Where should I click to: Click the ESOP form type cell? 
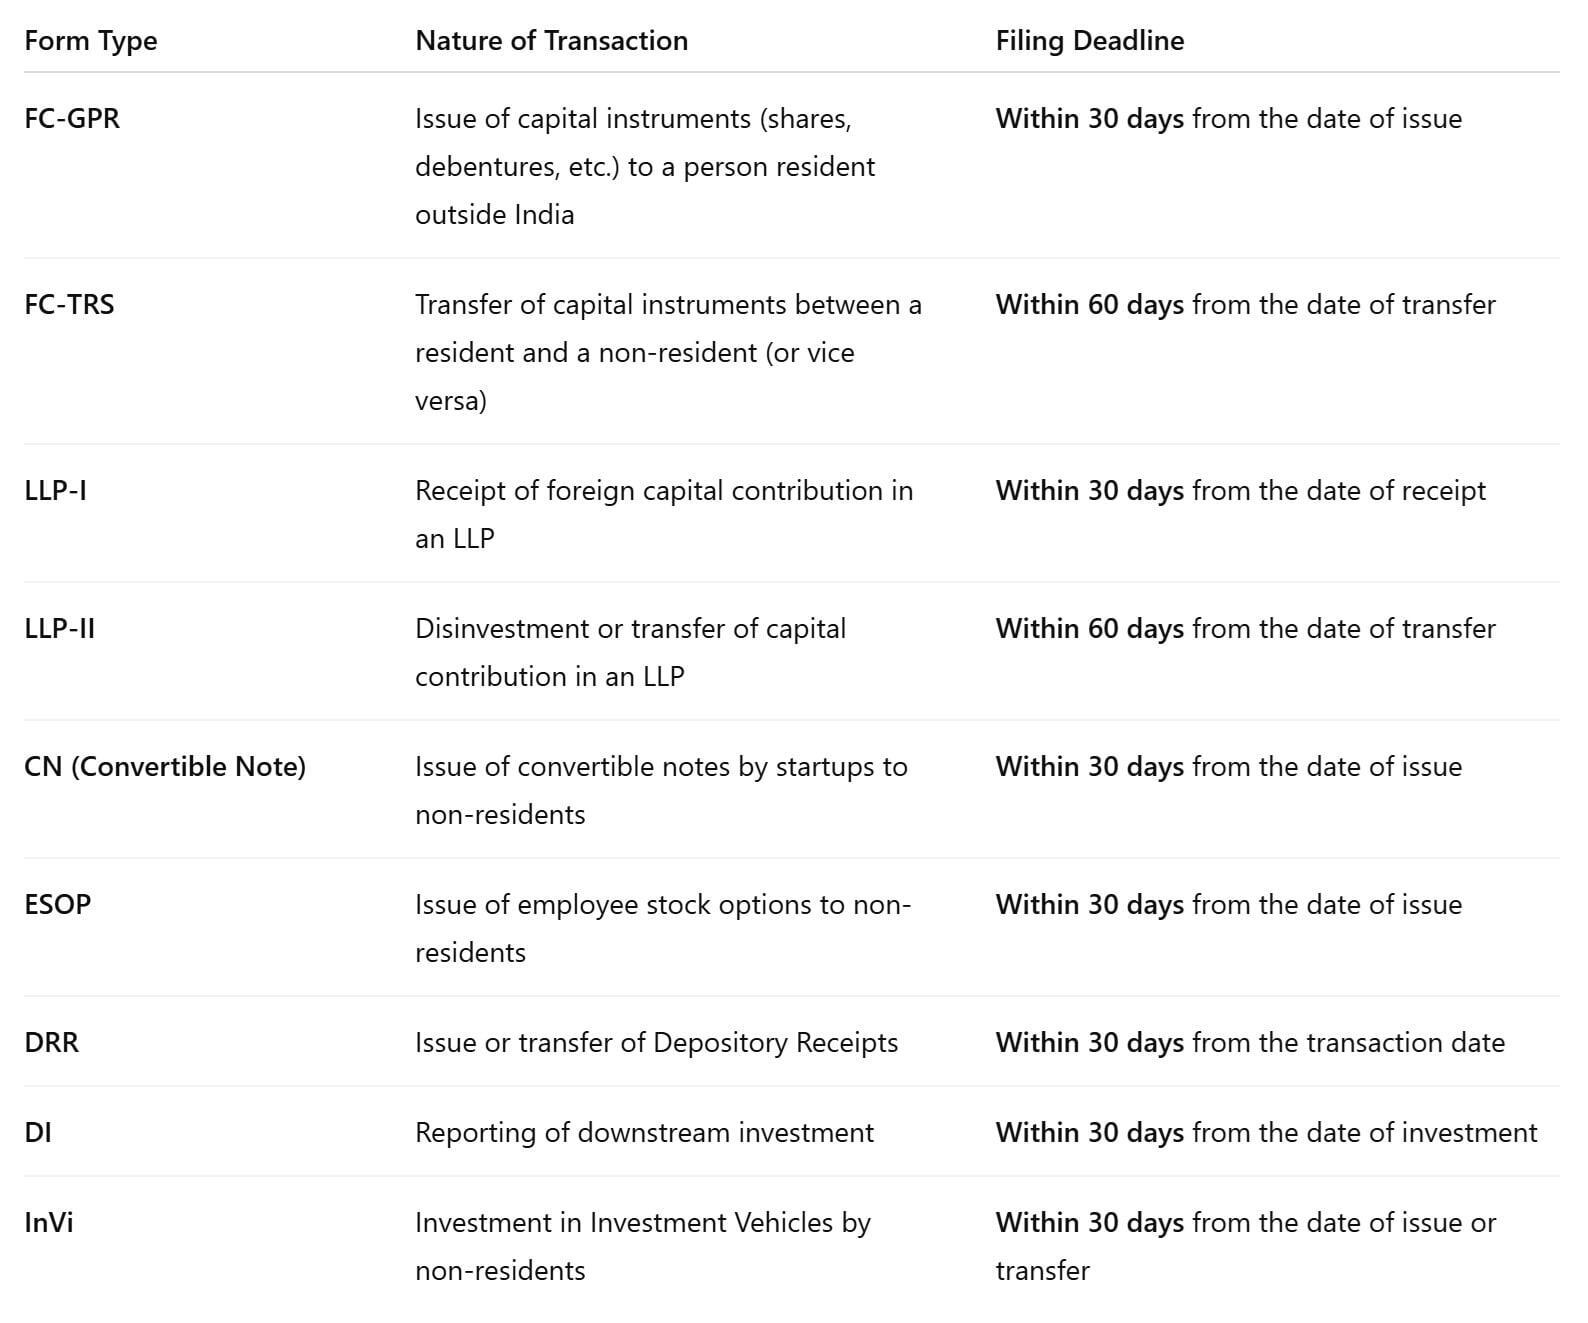[57, 905]
